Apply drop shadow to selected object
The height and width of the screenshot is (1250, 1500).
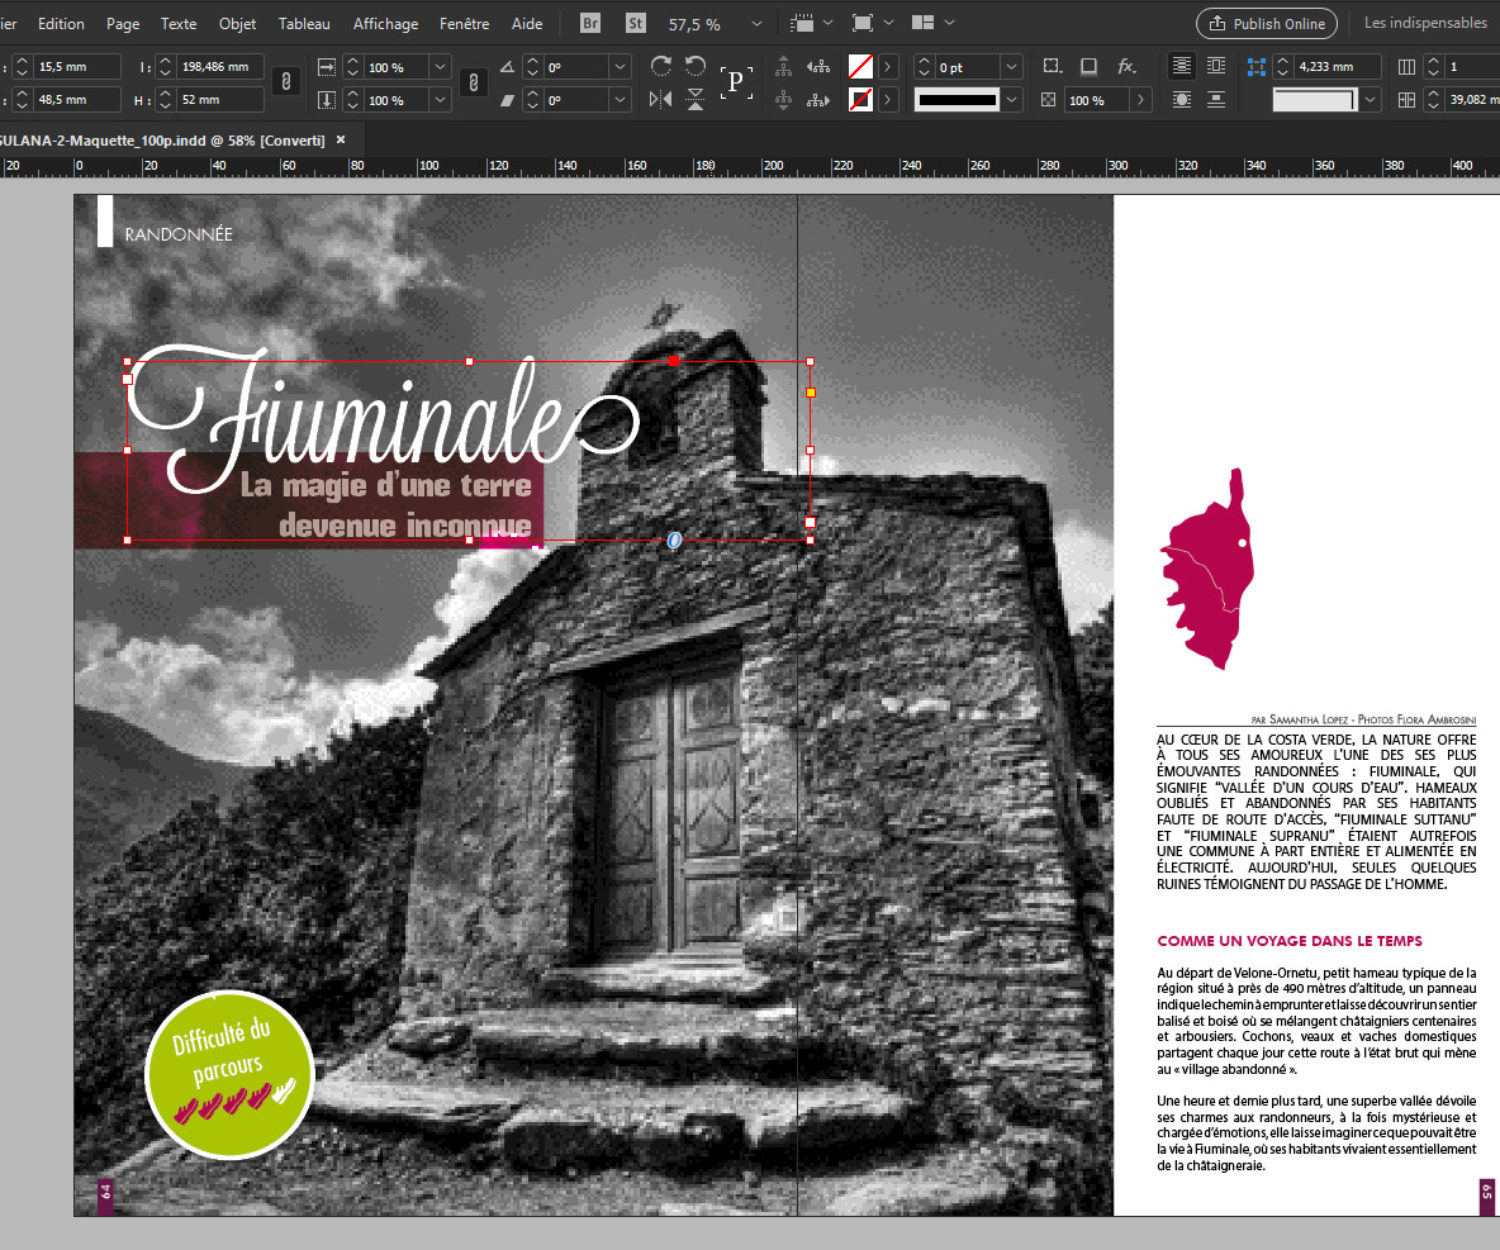[x=1089, y=66]
